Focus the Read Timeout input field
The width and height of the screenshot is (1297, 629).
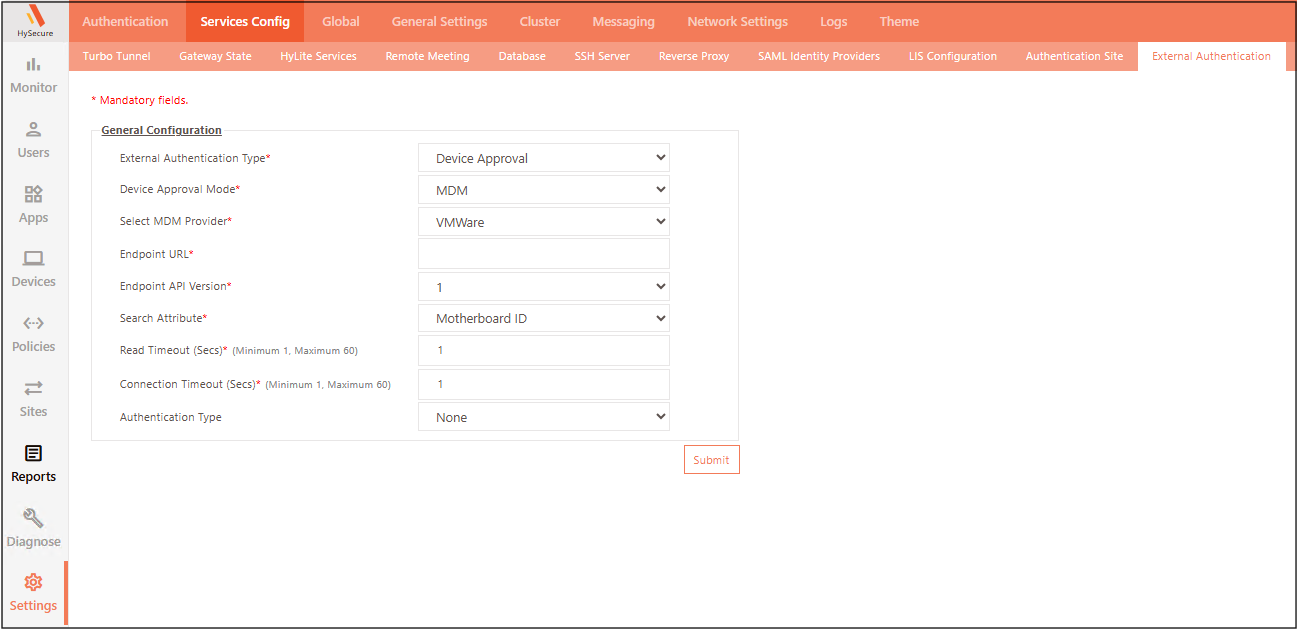point(543,350)
